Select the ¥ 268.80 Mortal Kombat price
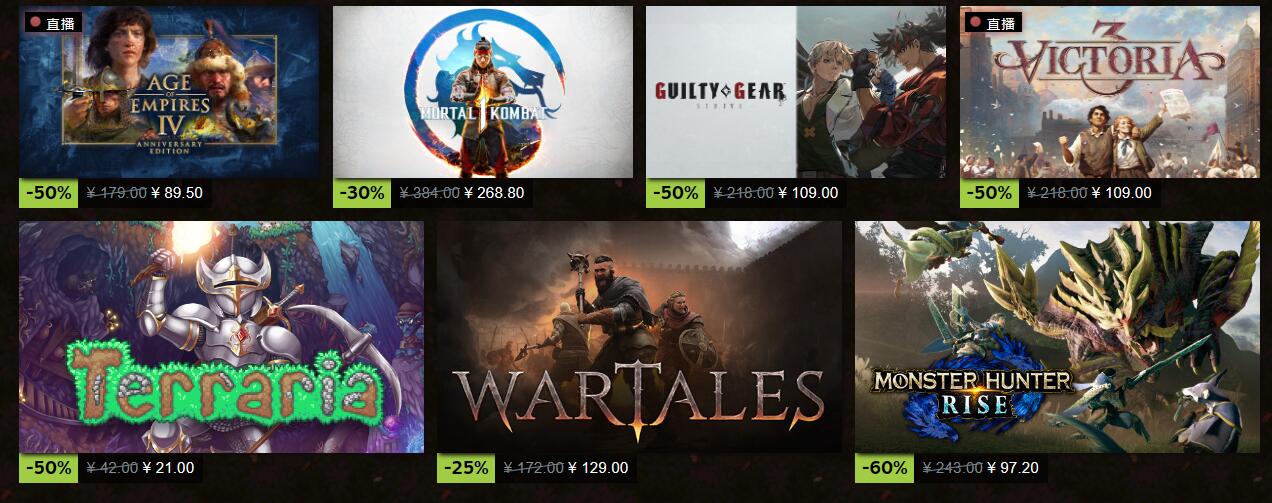This screenshot has height=503, width=1272. (494, 193)
